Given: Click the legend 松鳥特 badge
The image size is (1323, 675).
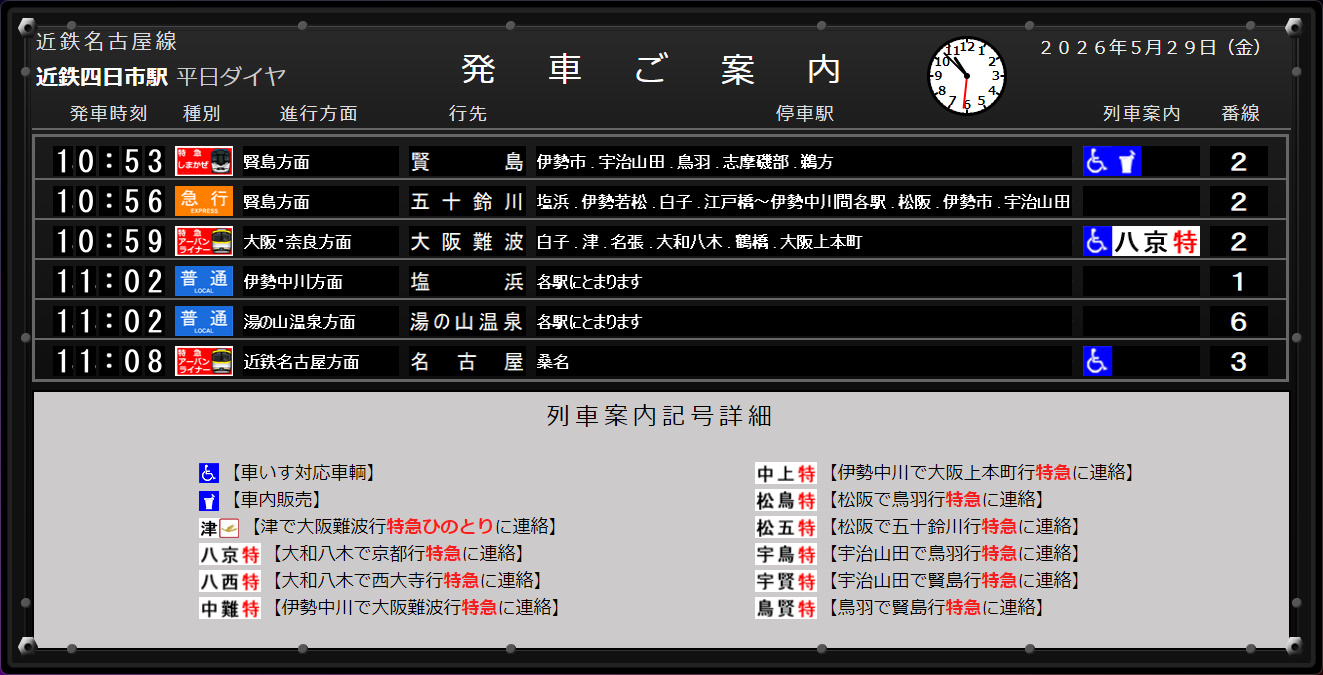Looking at the screenshot, I should [x=786, y=500].
